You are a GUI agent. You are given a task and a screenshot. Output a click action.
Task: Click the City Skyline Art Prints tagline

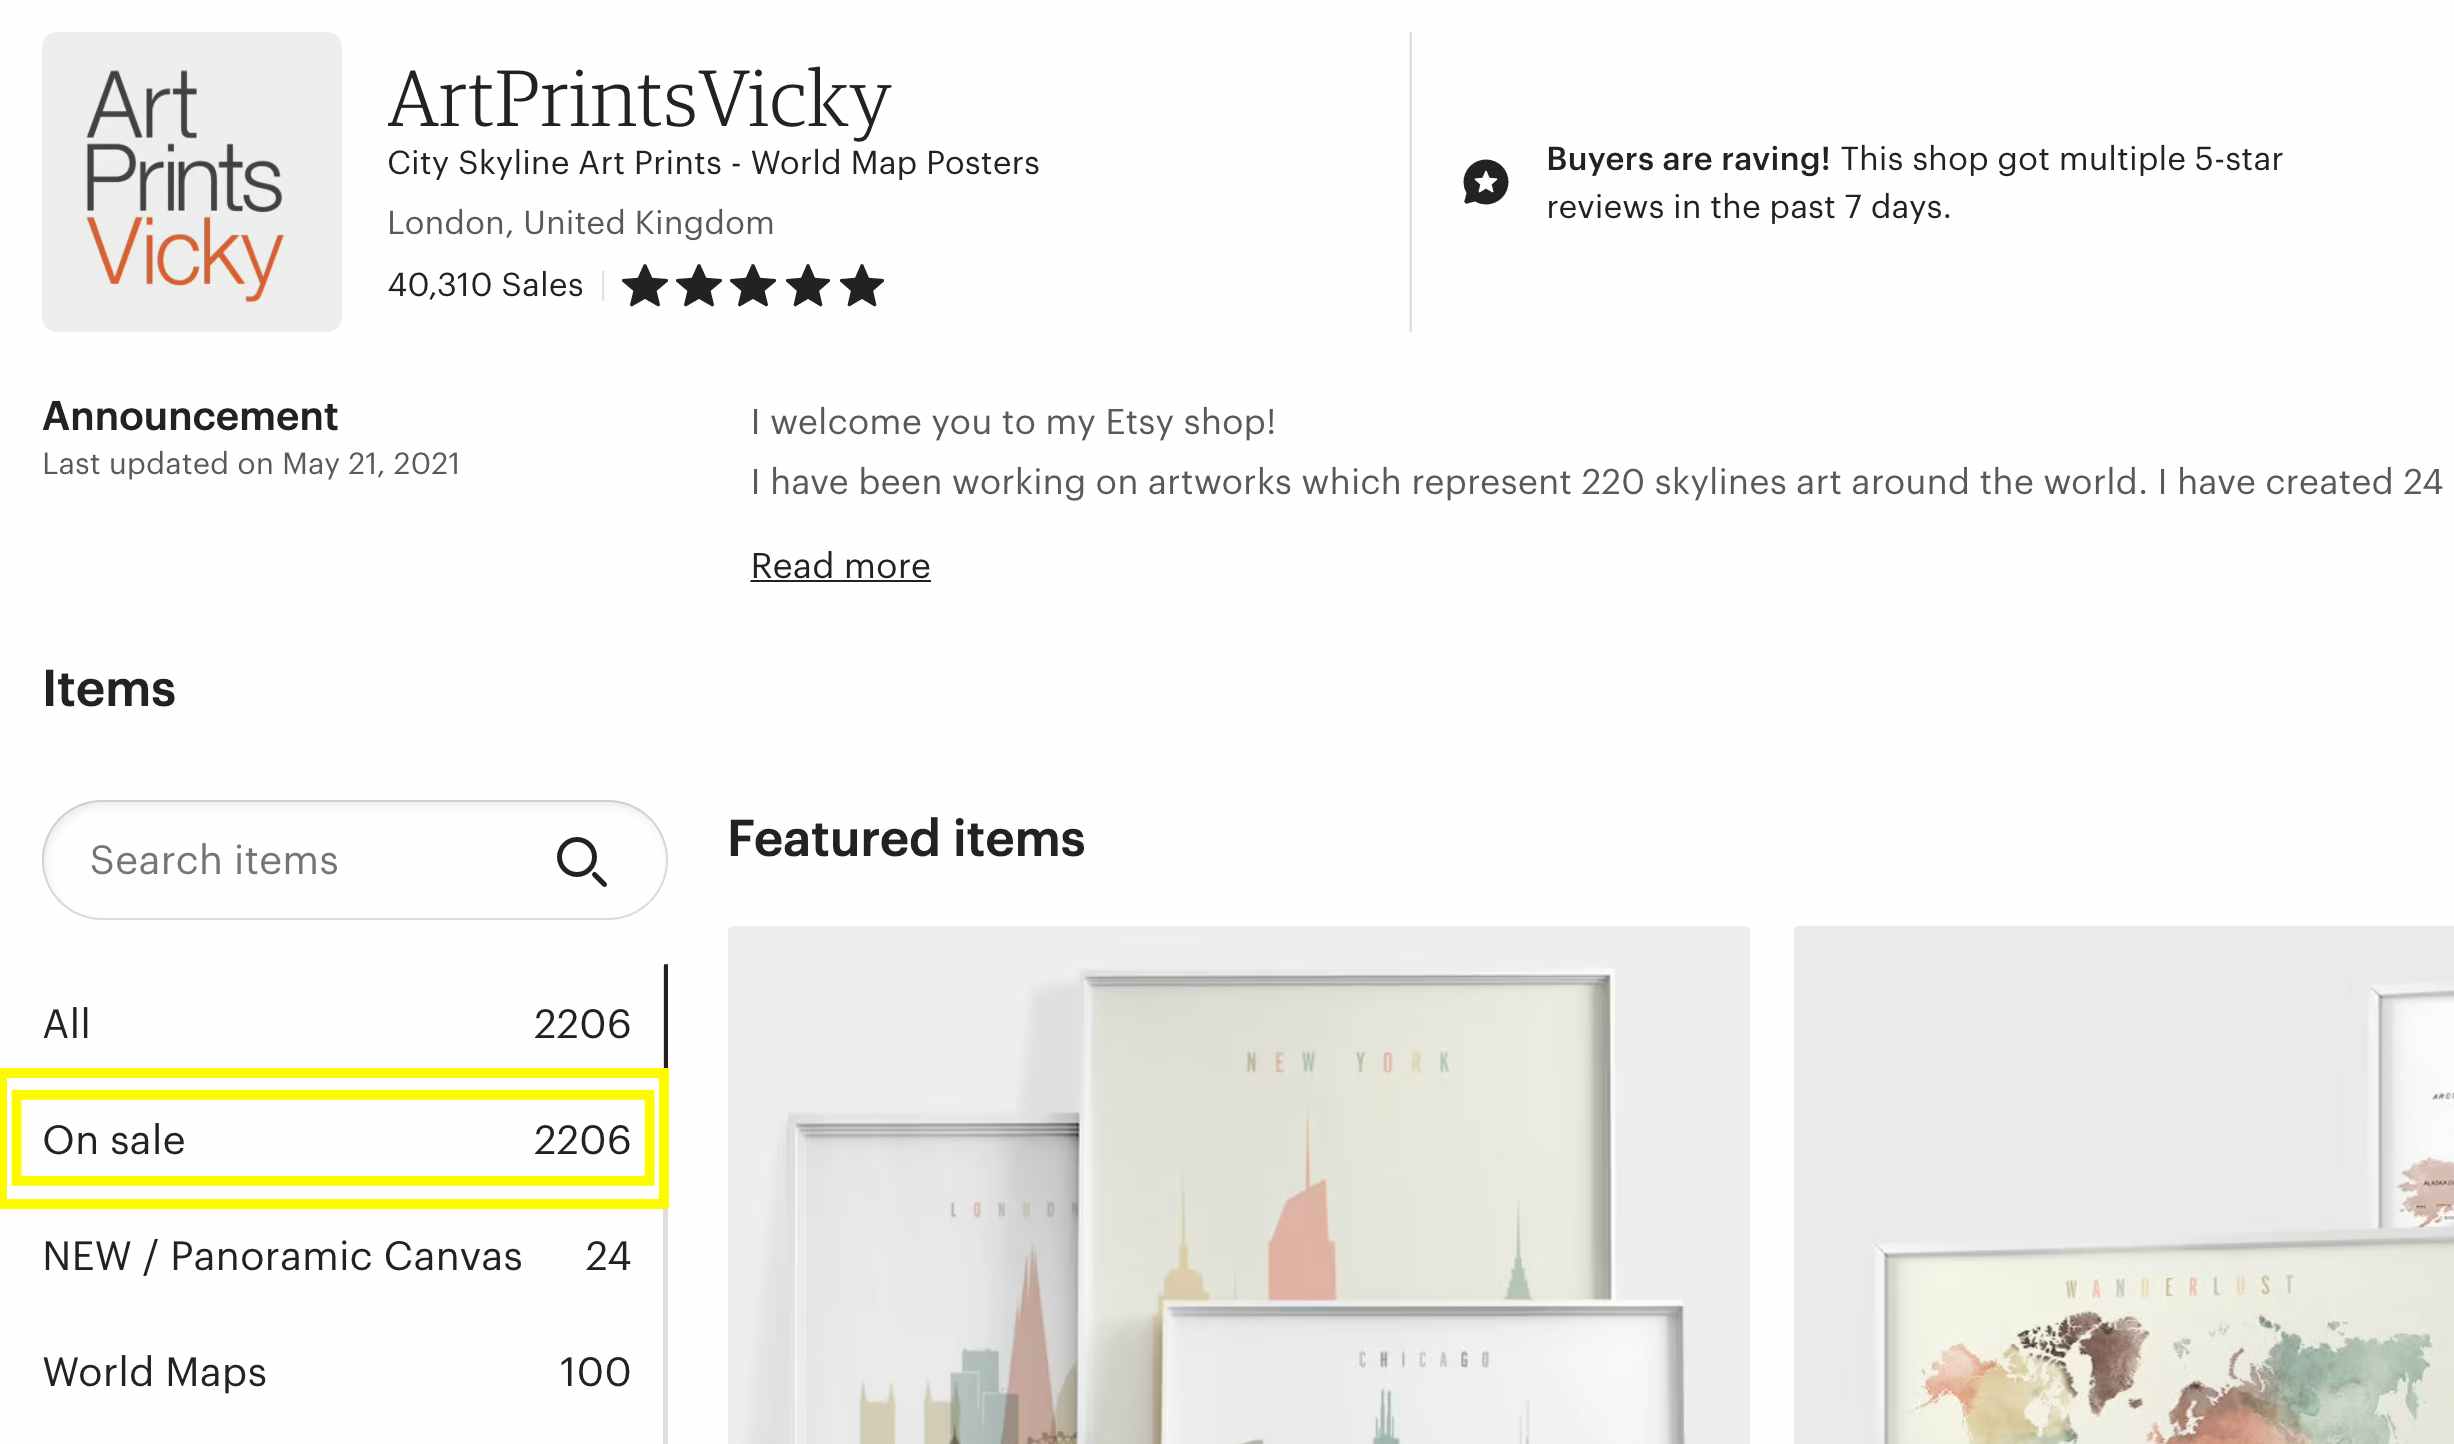pyautogui.click(x=713, y=162)
